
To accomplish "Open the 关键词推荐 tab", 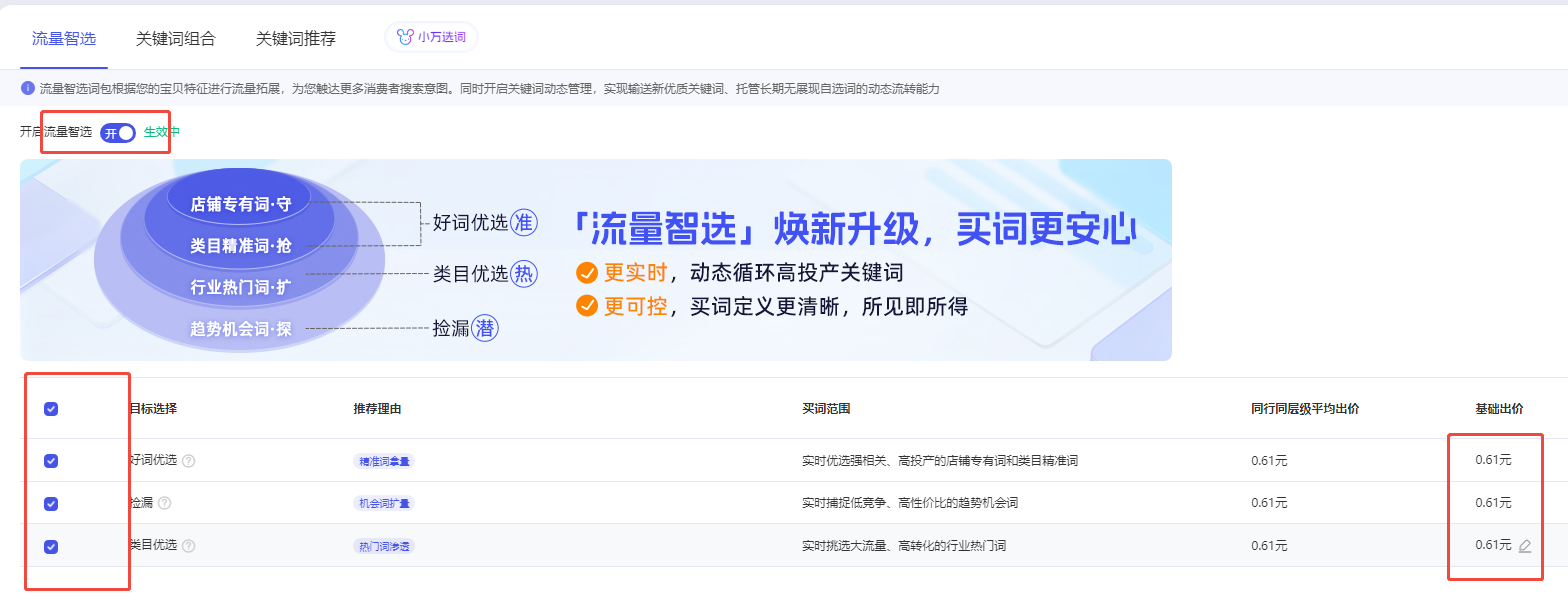I will click(x=296, y=39).
